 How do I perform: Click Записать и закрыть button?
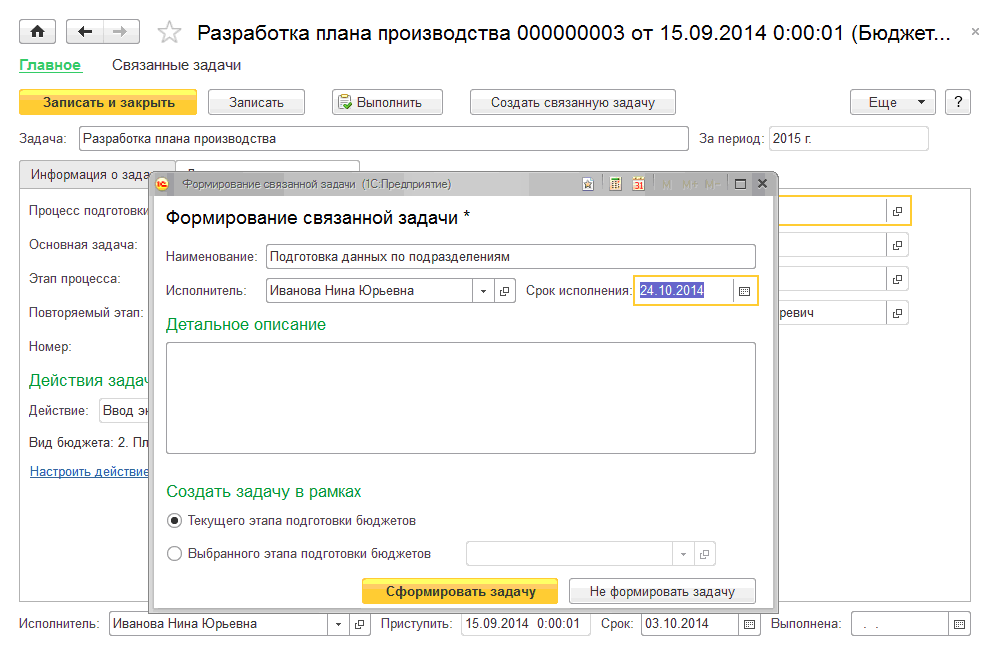(108, 102)
